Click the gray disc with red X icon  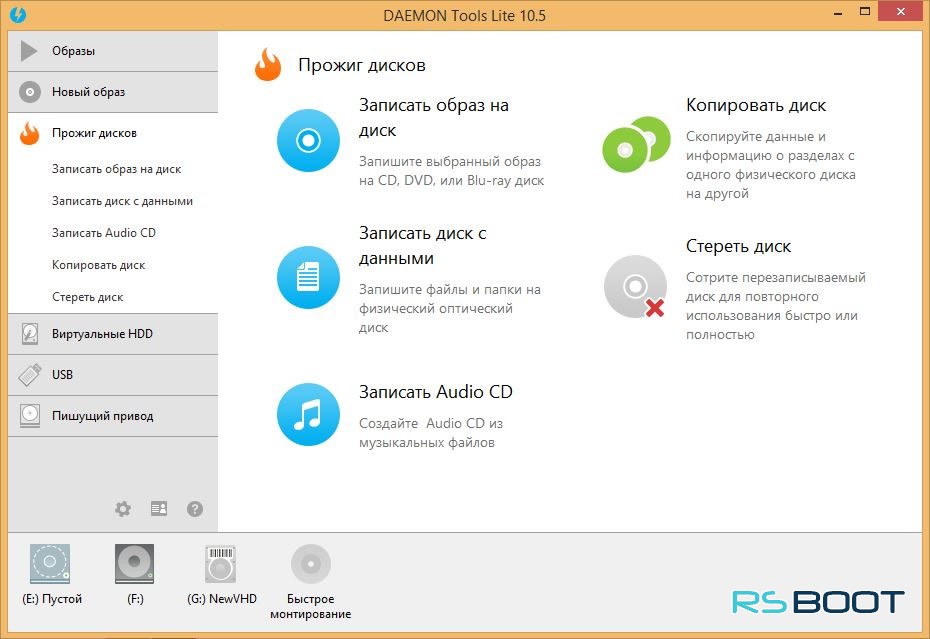tap(635, 287)
